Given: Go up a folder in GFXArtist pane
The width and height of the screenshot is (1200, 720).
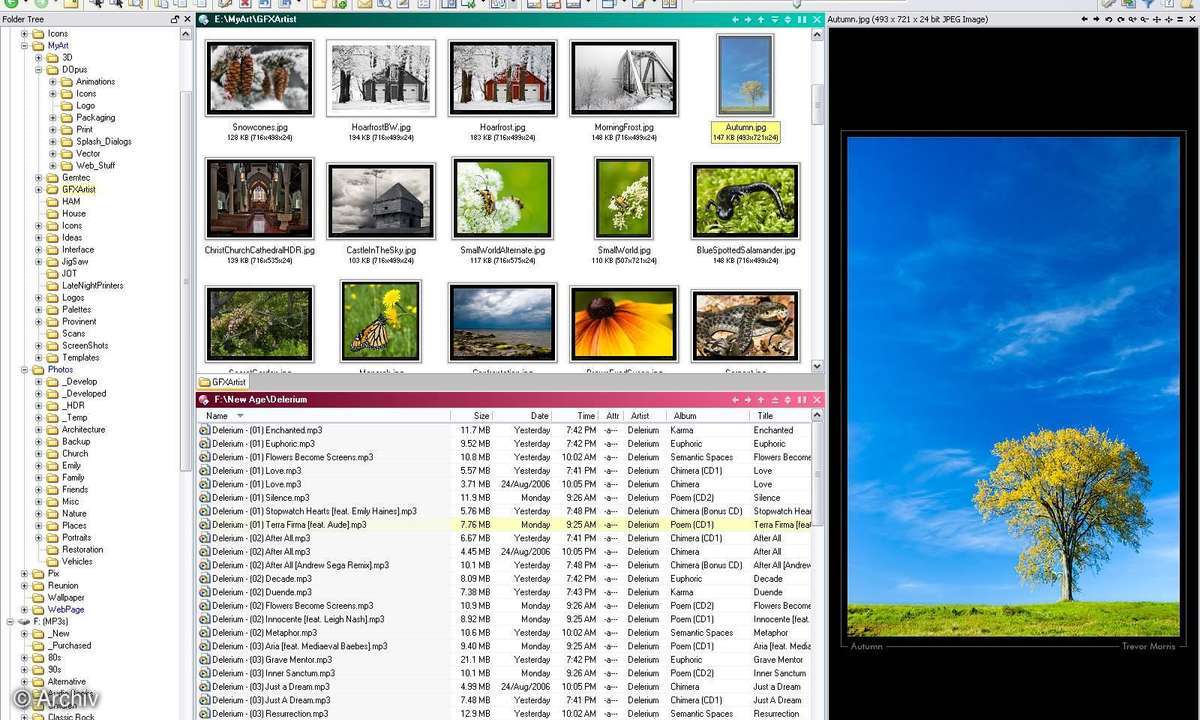Looking at the screenshot, I should [760, 19].
